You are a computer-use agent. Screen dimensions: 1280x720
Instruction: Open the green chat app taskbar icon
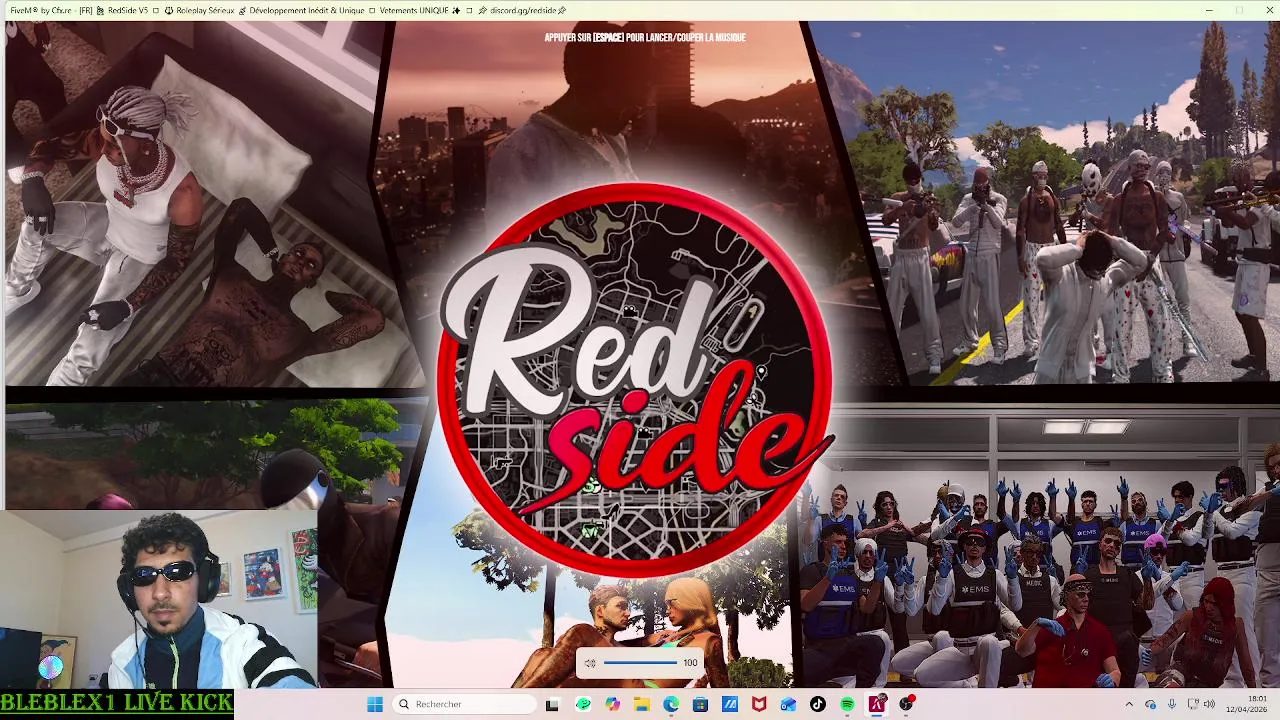click(x=583, y=704)
